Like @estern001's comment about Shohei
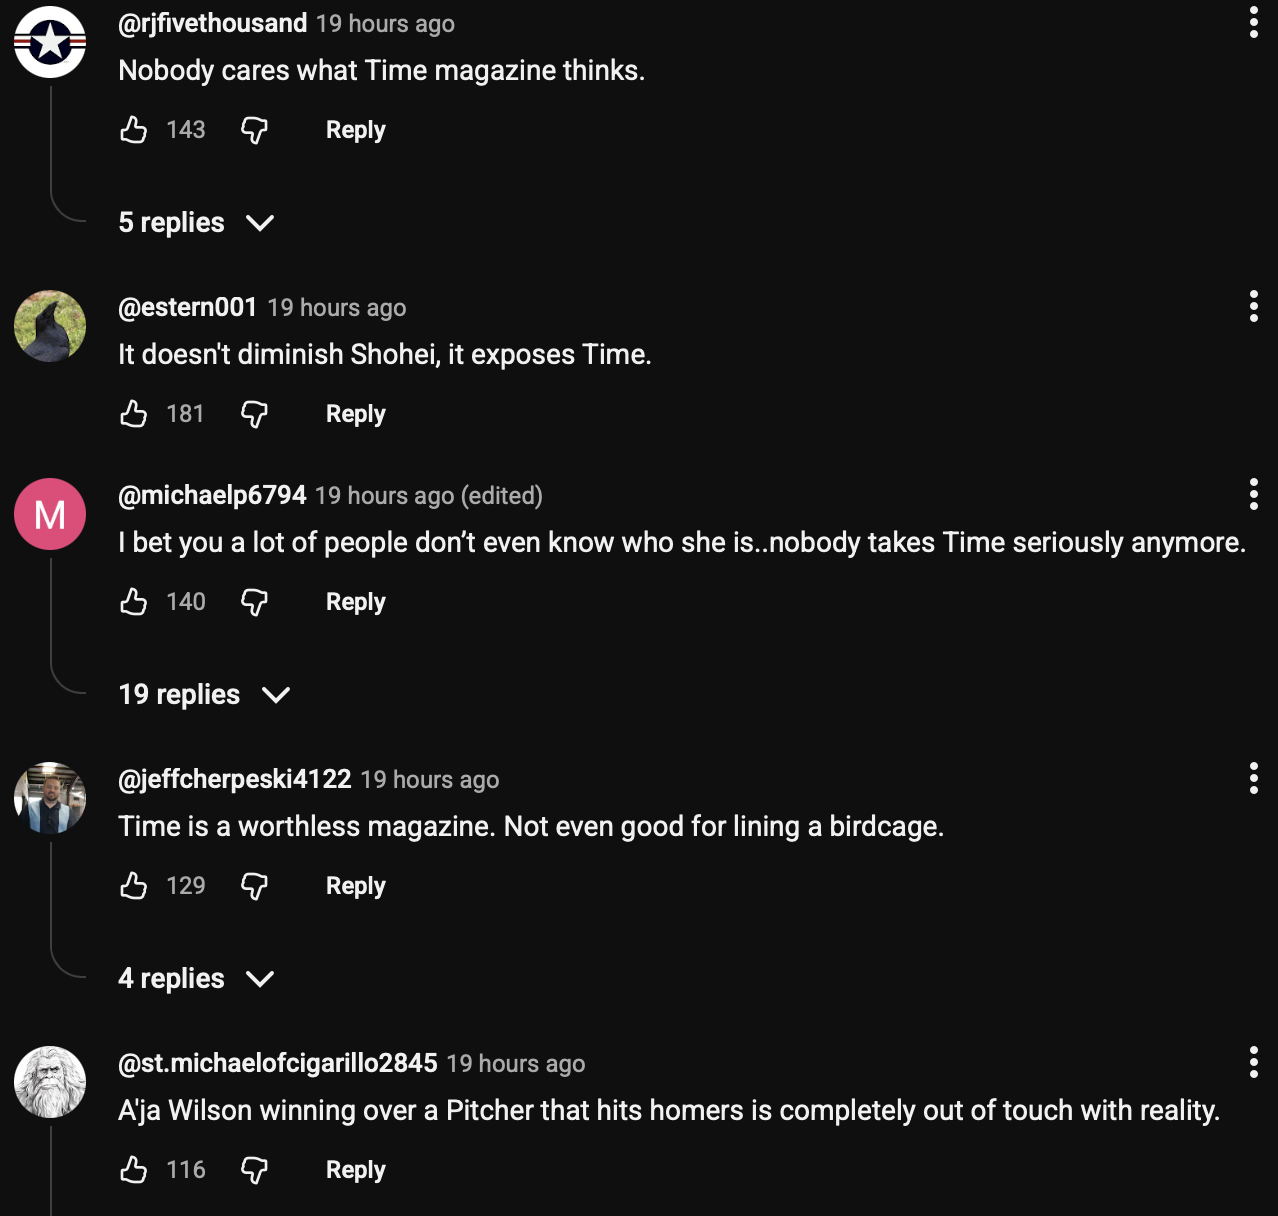 pos(134,414)
